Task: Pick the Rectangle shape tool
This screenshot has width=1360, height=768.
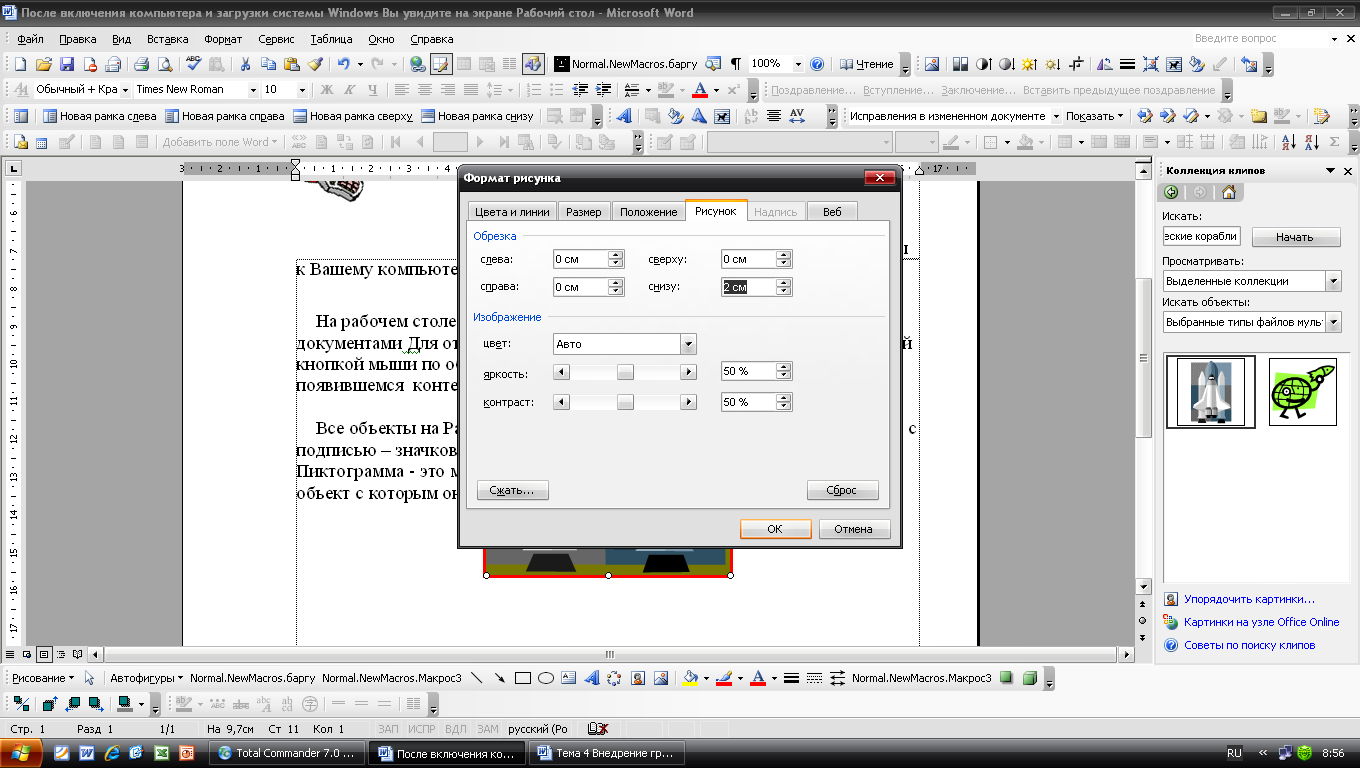Action: pyautogui.click(x=522, y=678)
